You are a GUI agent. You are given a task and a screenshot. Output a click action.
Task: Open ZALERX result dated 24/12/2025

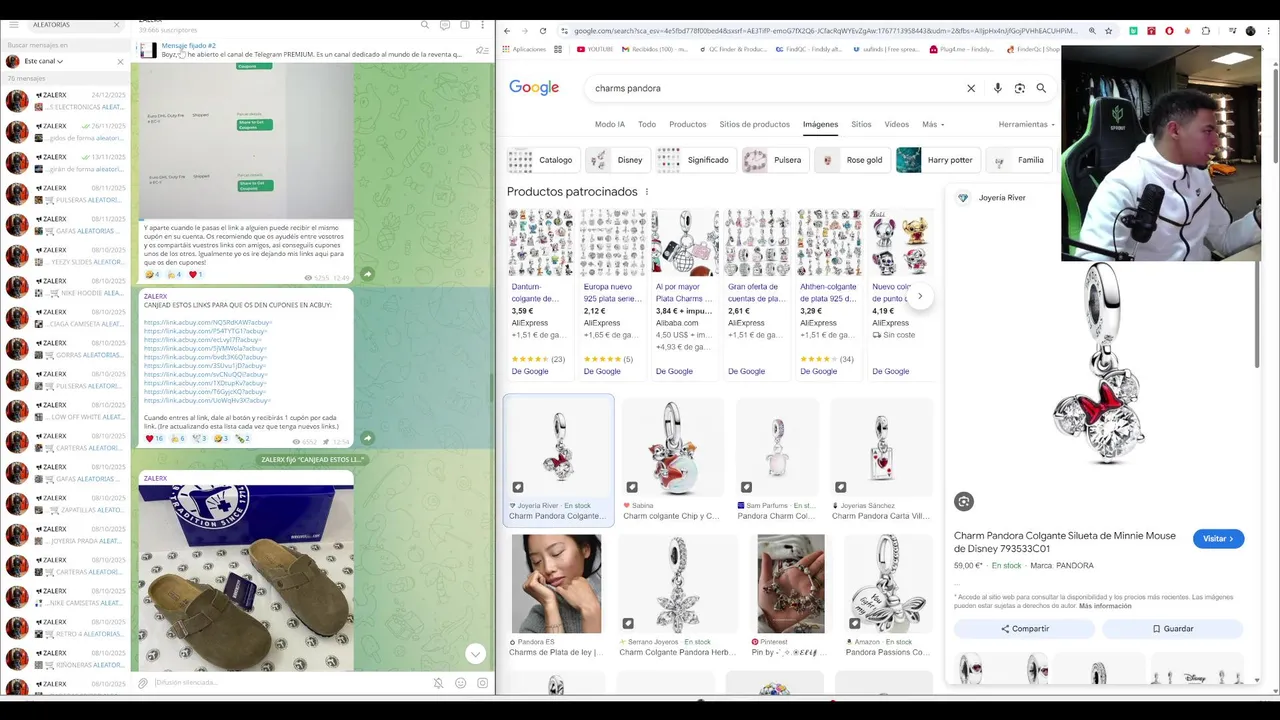[x=65, y=101]
